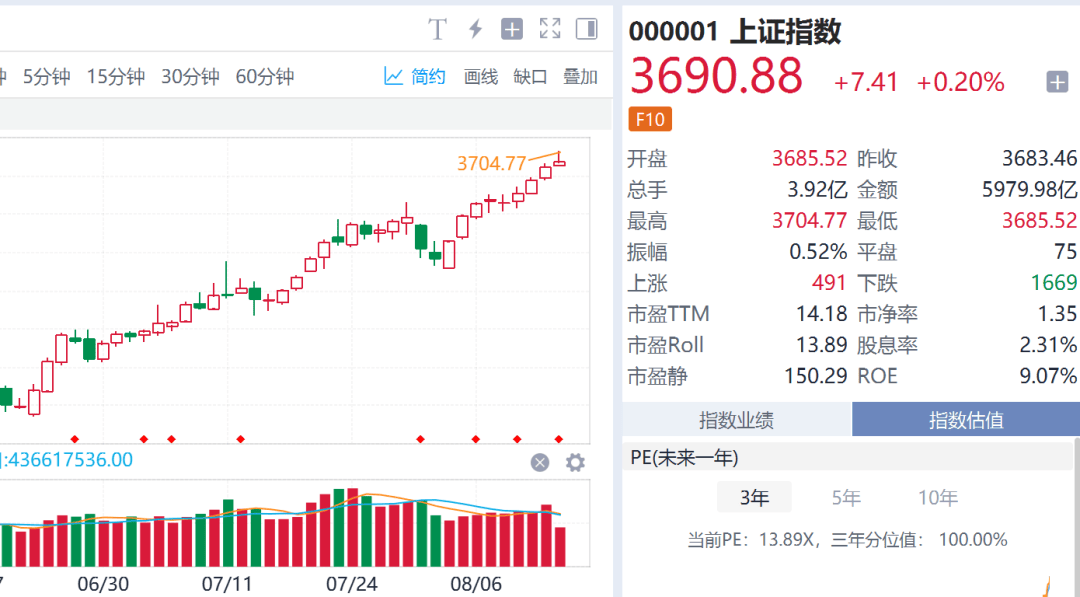This screenshot has height=597, width=1080.
Task: Switch to the 指数业绩 tab
Action: pyautogui.click(x=736, y=419)
